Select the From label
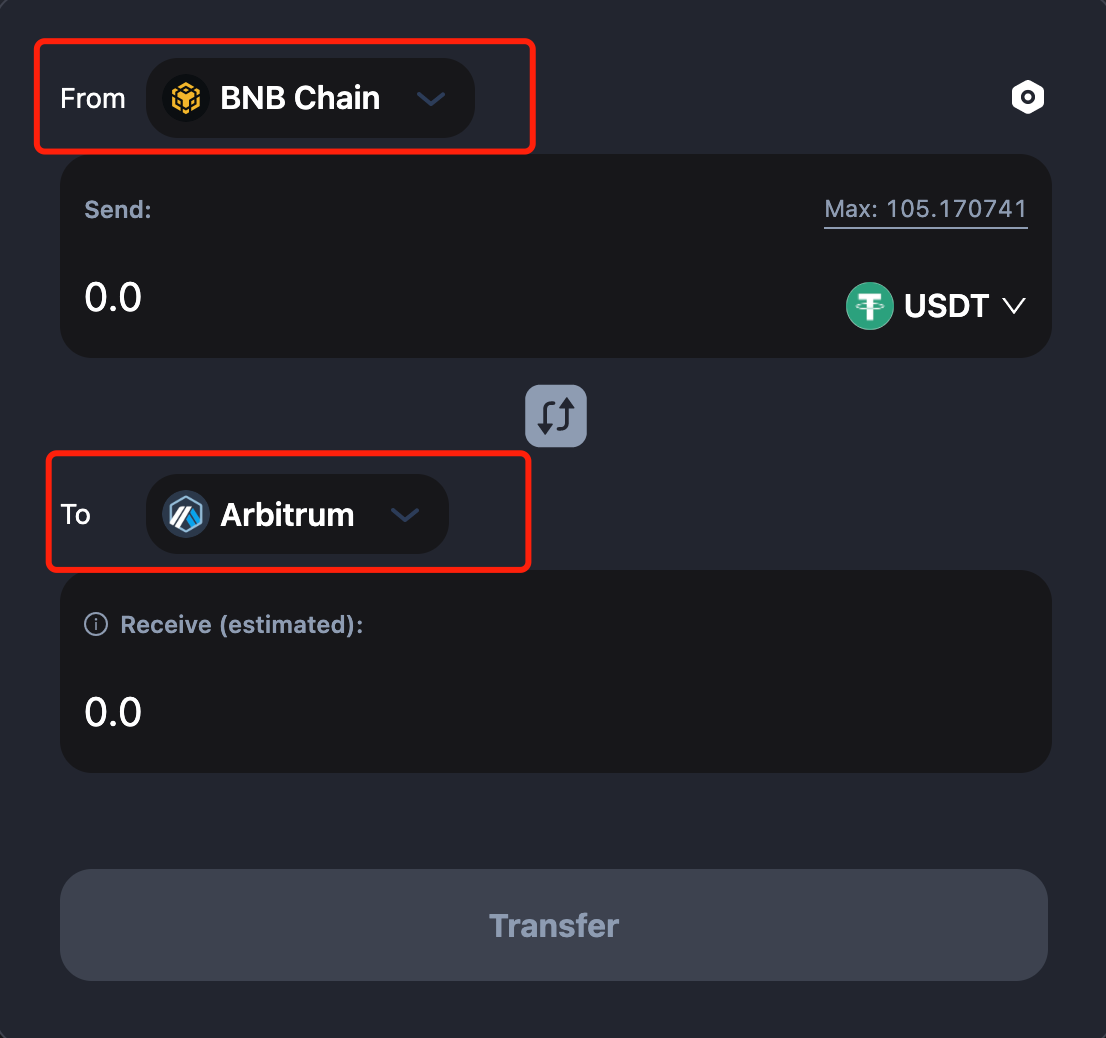This screenshot has width=1106, height=1038. (x=92, y=98)
